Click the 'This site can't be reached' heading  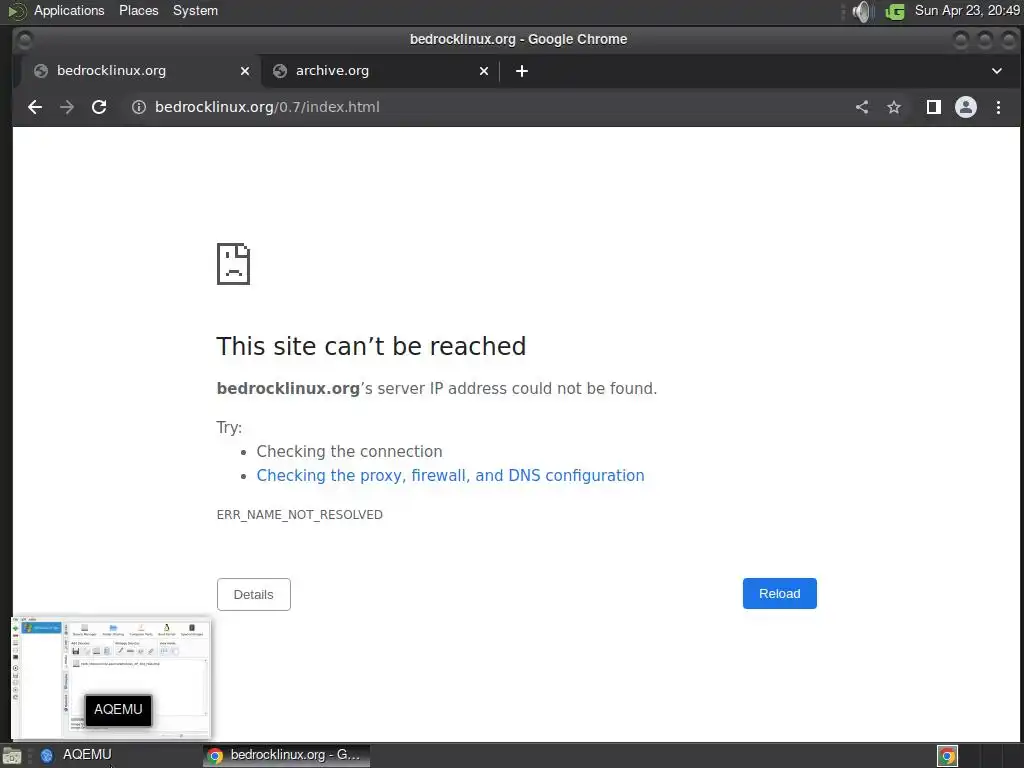pyautogui.click(x=371, y=346)
